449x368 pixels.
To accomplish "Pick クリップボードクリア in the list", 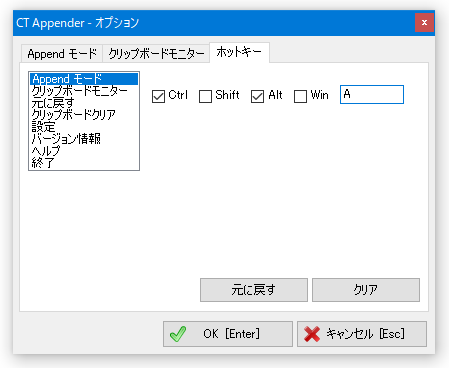I will pos(84,115).
